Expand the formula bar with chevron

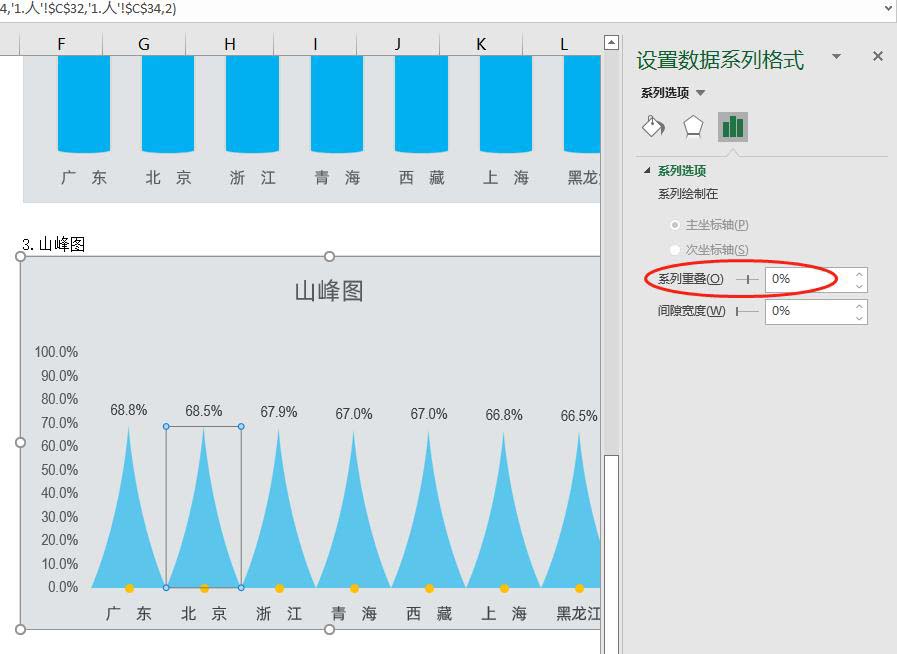coord(887,8)
